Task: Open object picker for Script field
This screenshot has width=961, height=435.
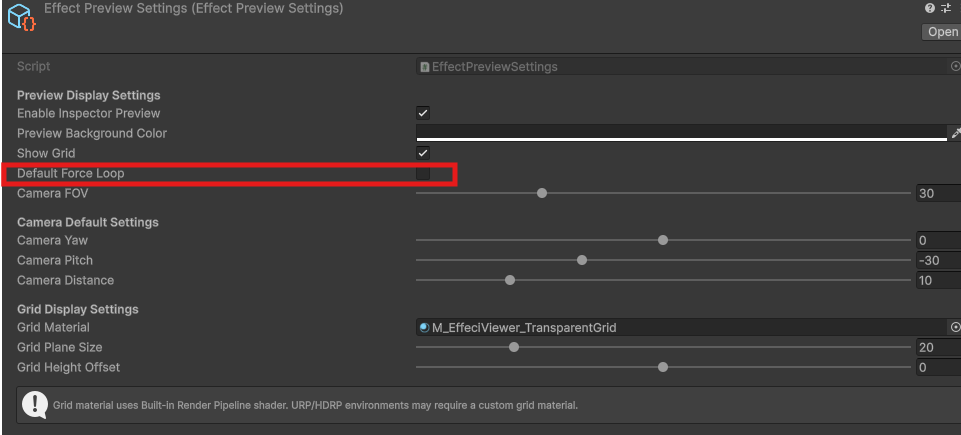Action: (954, 66)
